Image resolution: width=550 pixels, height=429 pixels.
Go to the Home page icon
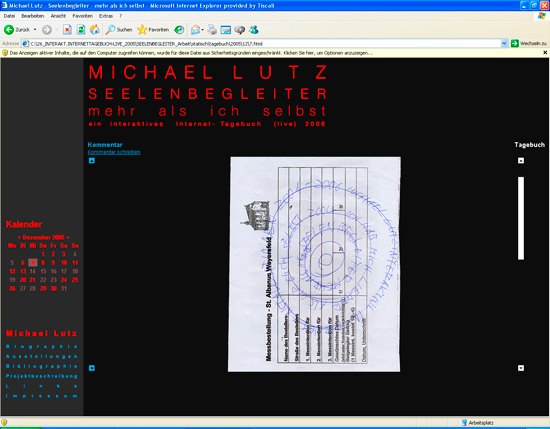(95, 30)
